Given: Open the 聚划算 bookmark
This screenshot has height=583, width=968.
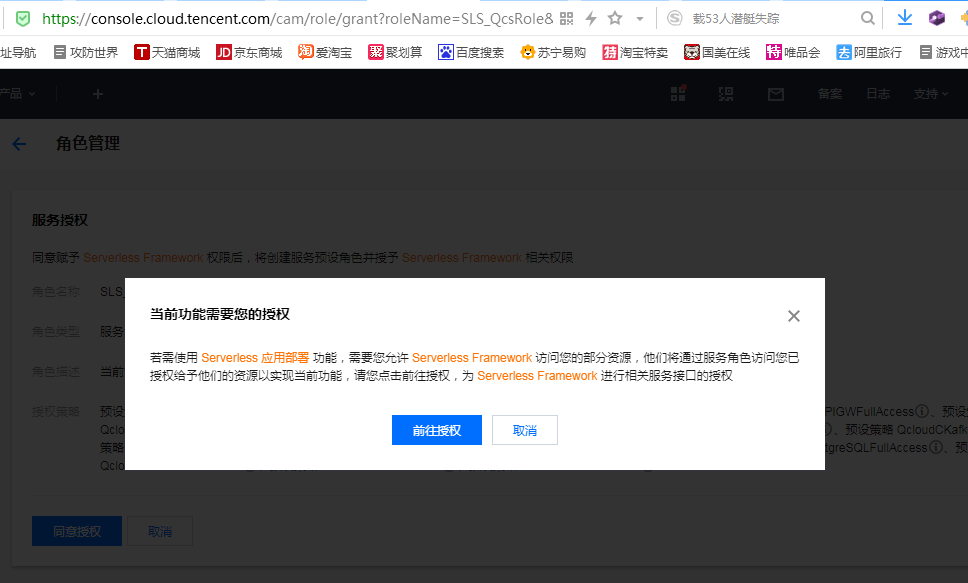Looking at the screenshot, I should coord(395,52).
